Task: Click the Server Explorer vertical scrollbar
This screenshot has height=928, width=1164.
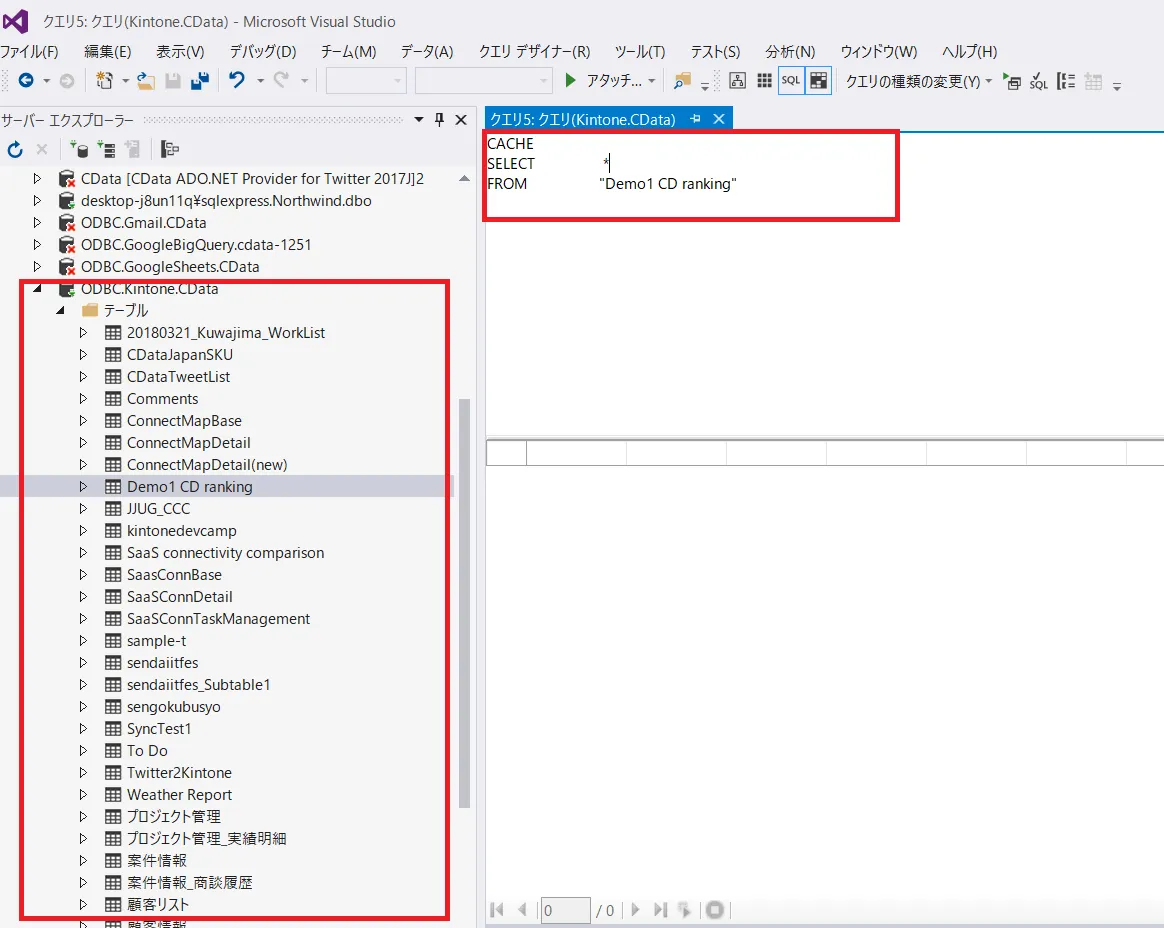Action: point(463,600)
